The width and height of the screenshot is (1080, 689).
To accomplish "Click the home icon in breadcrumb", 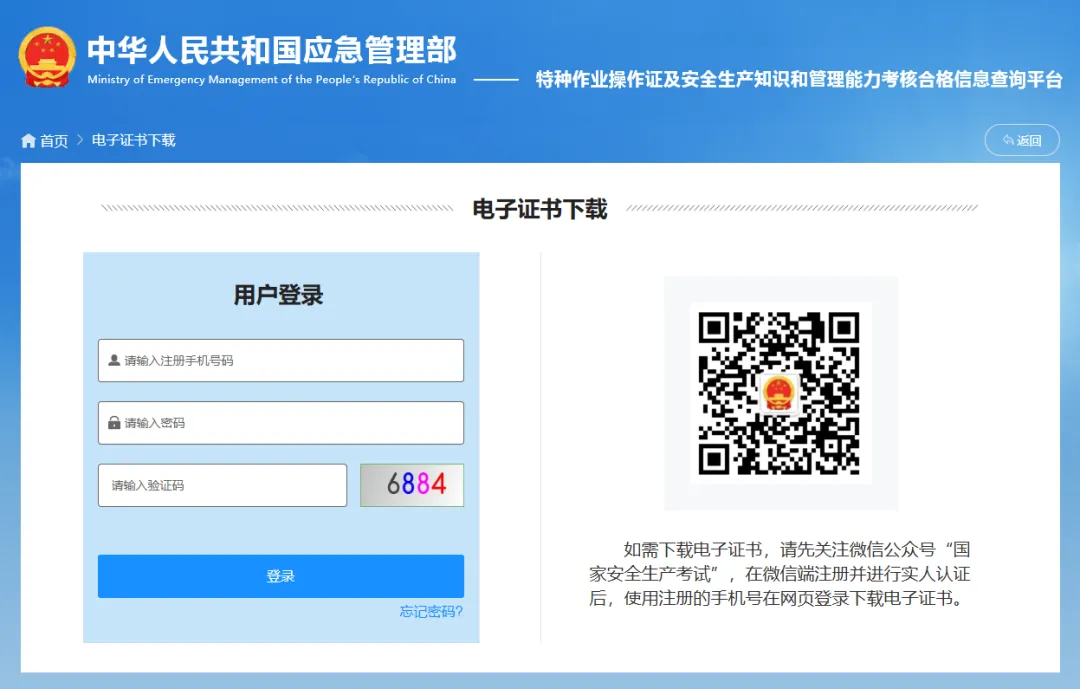I will tap(28, 141).
